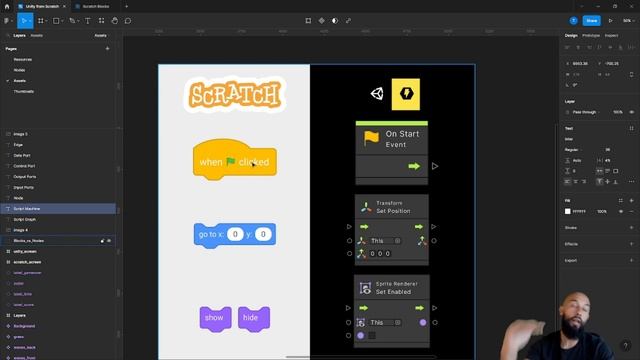Click the Y position input field
The height and width of the screenshot is (360, 640).
(x=612, y=64)
